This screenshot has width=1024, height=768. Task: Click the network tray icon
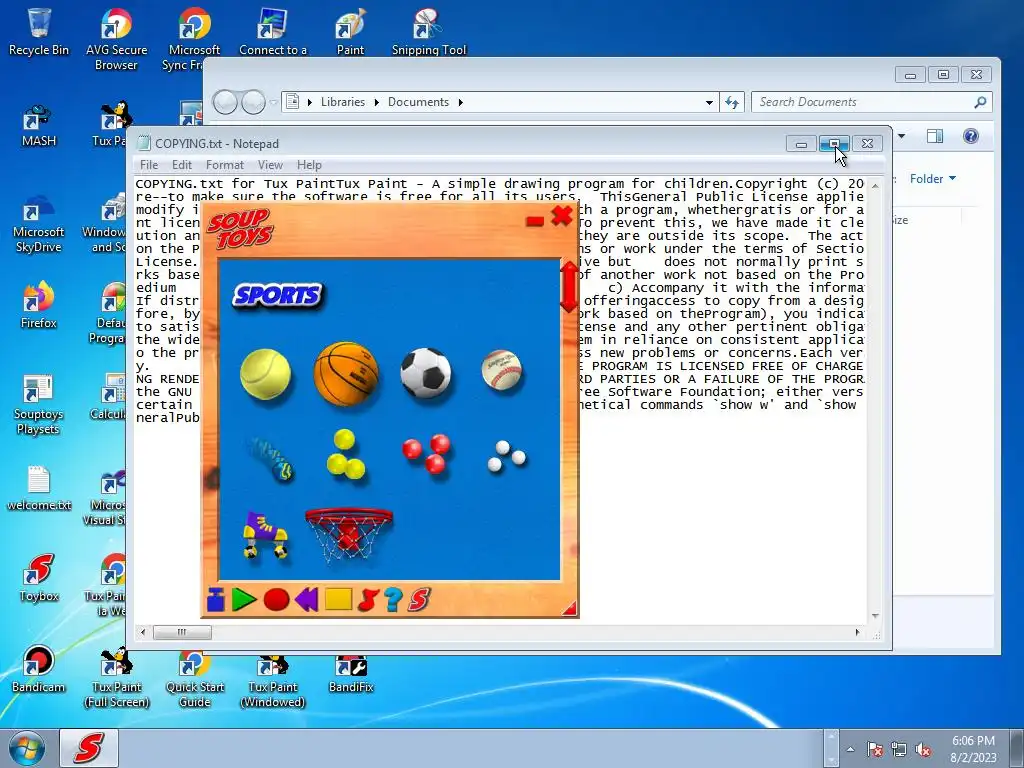coord(899,750)
